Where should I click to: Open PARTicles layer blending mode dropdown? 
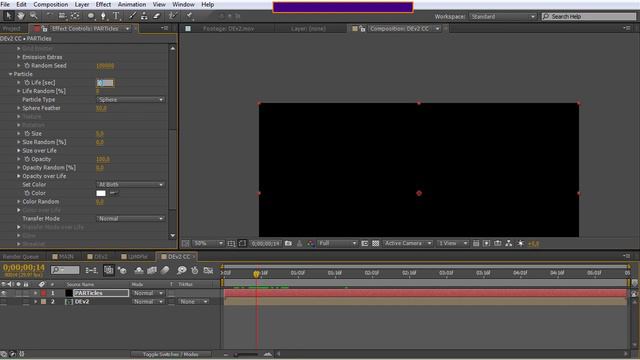pyautogui.click(x=148, y=293)
